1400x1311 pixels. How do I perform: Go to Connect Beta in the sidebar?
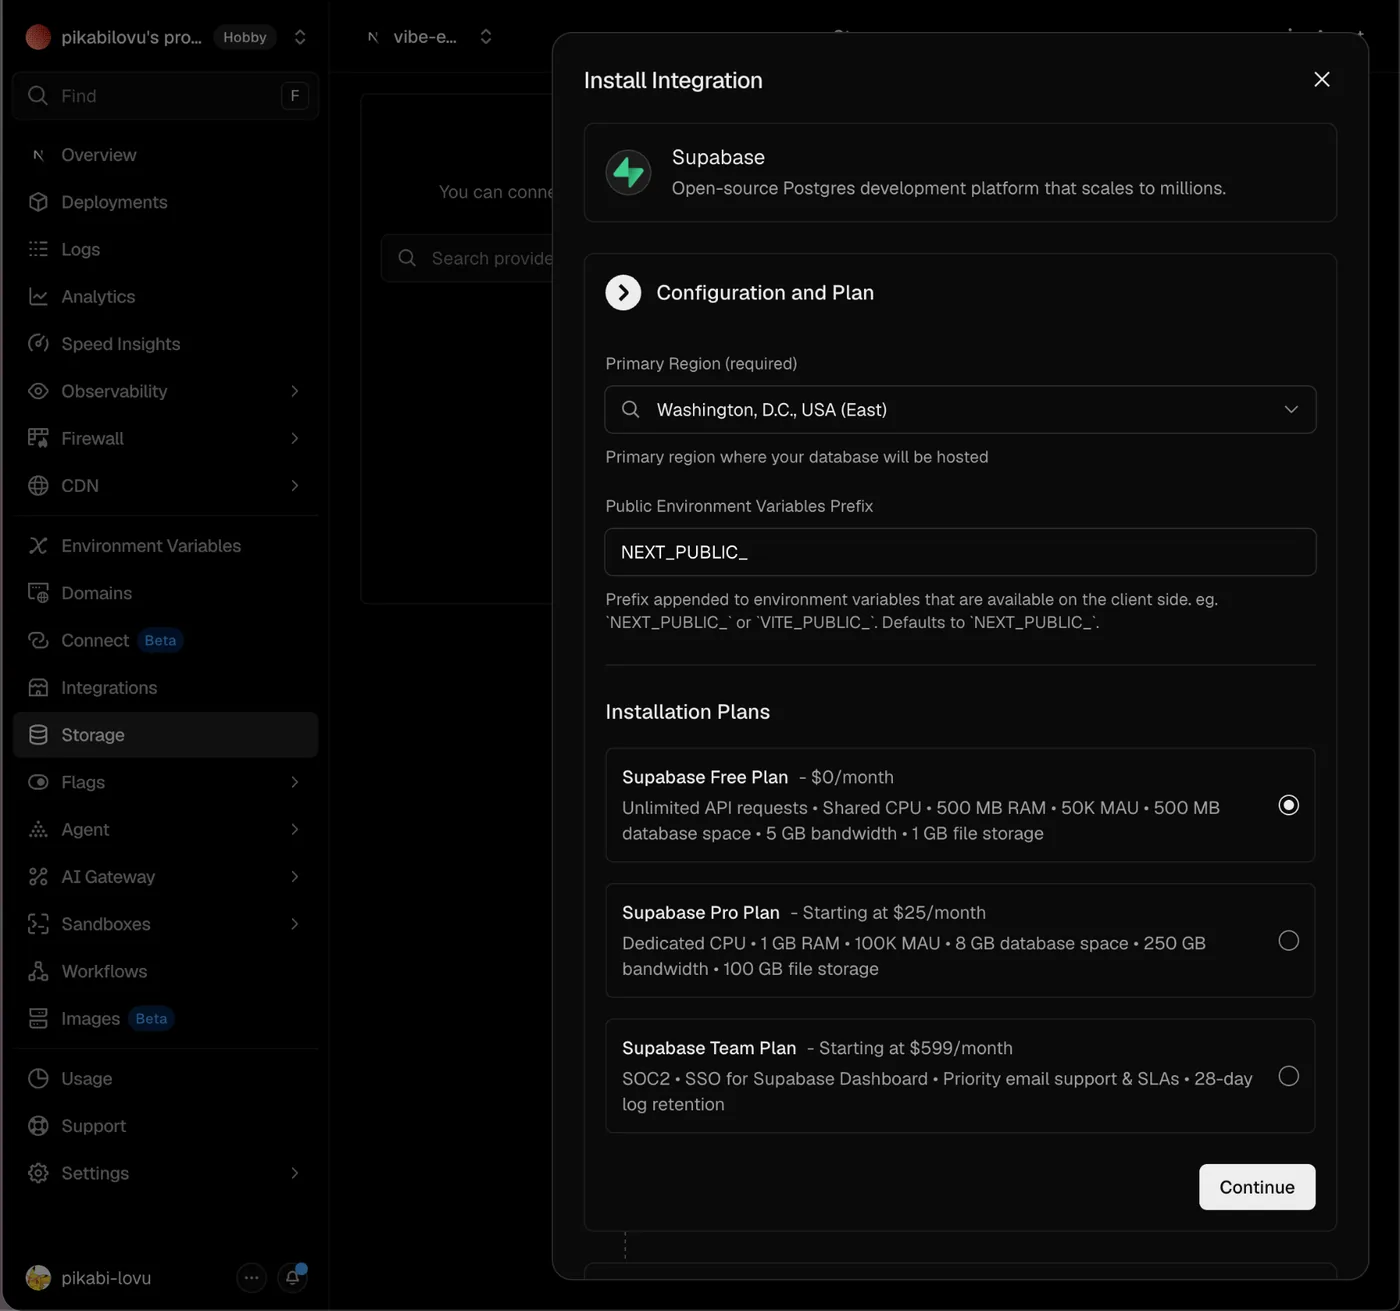click(165, 640)
